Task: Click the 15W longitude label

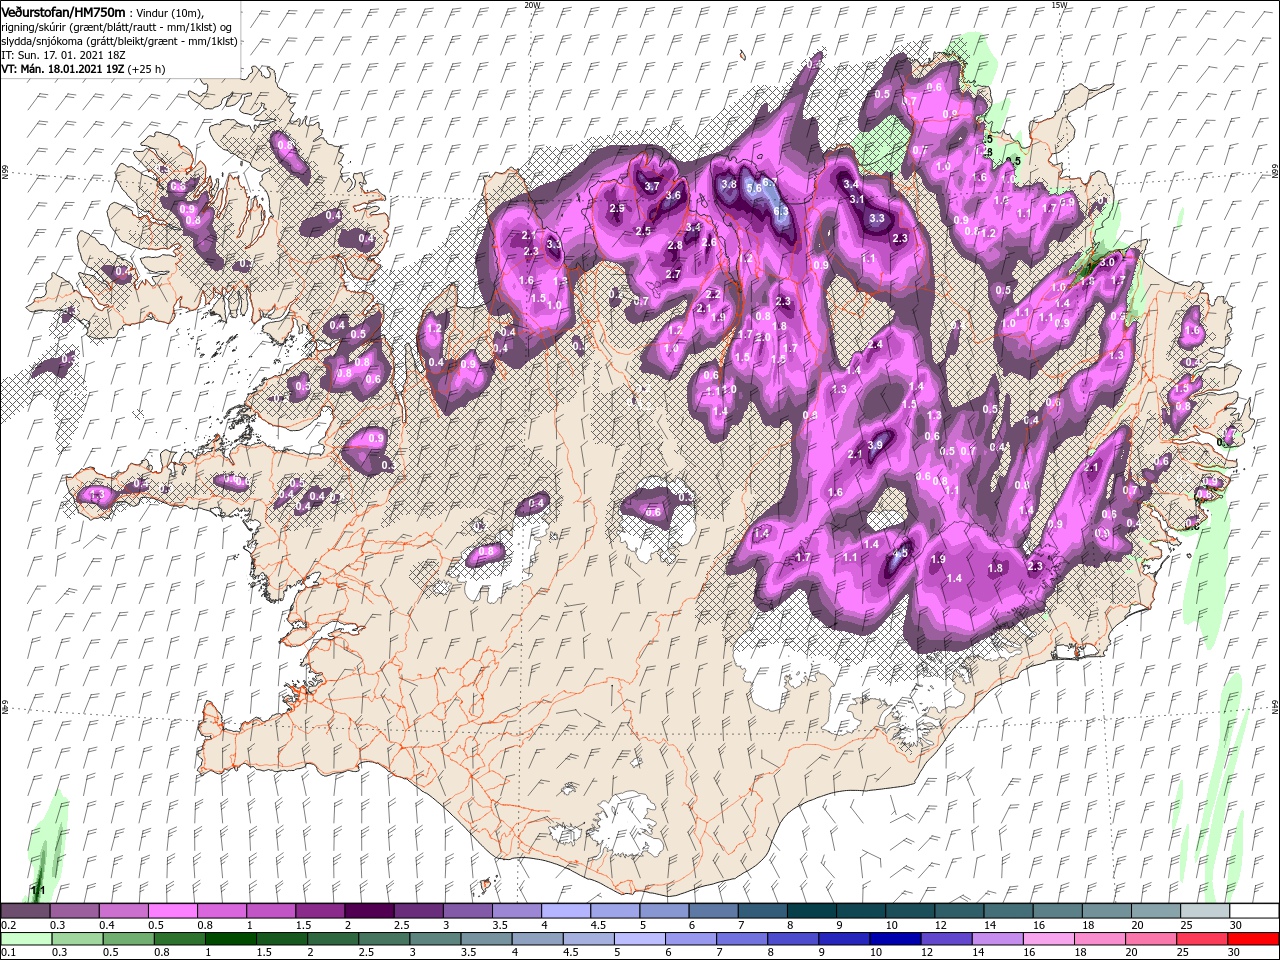Action: [1058, 5]
